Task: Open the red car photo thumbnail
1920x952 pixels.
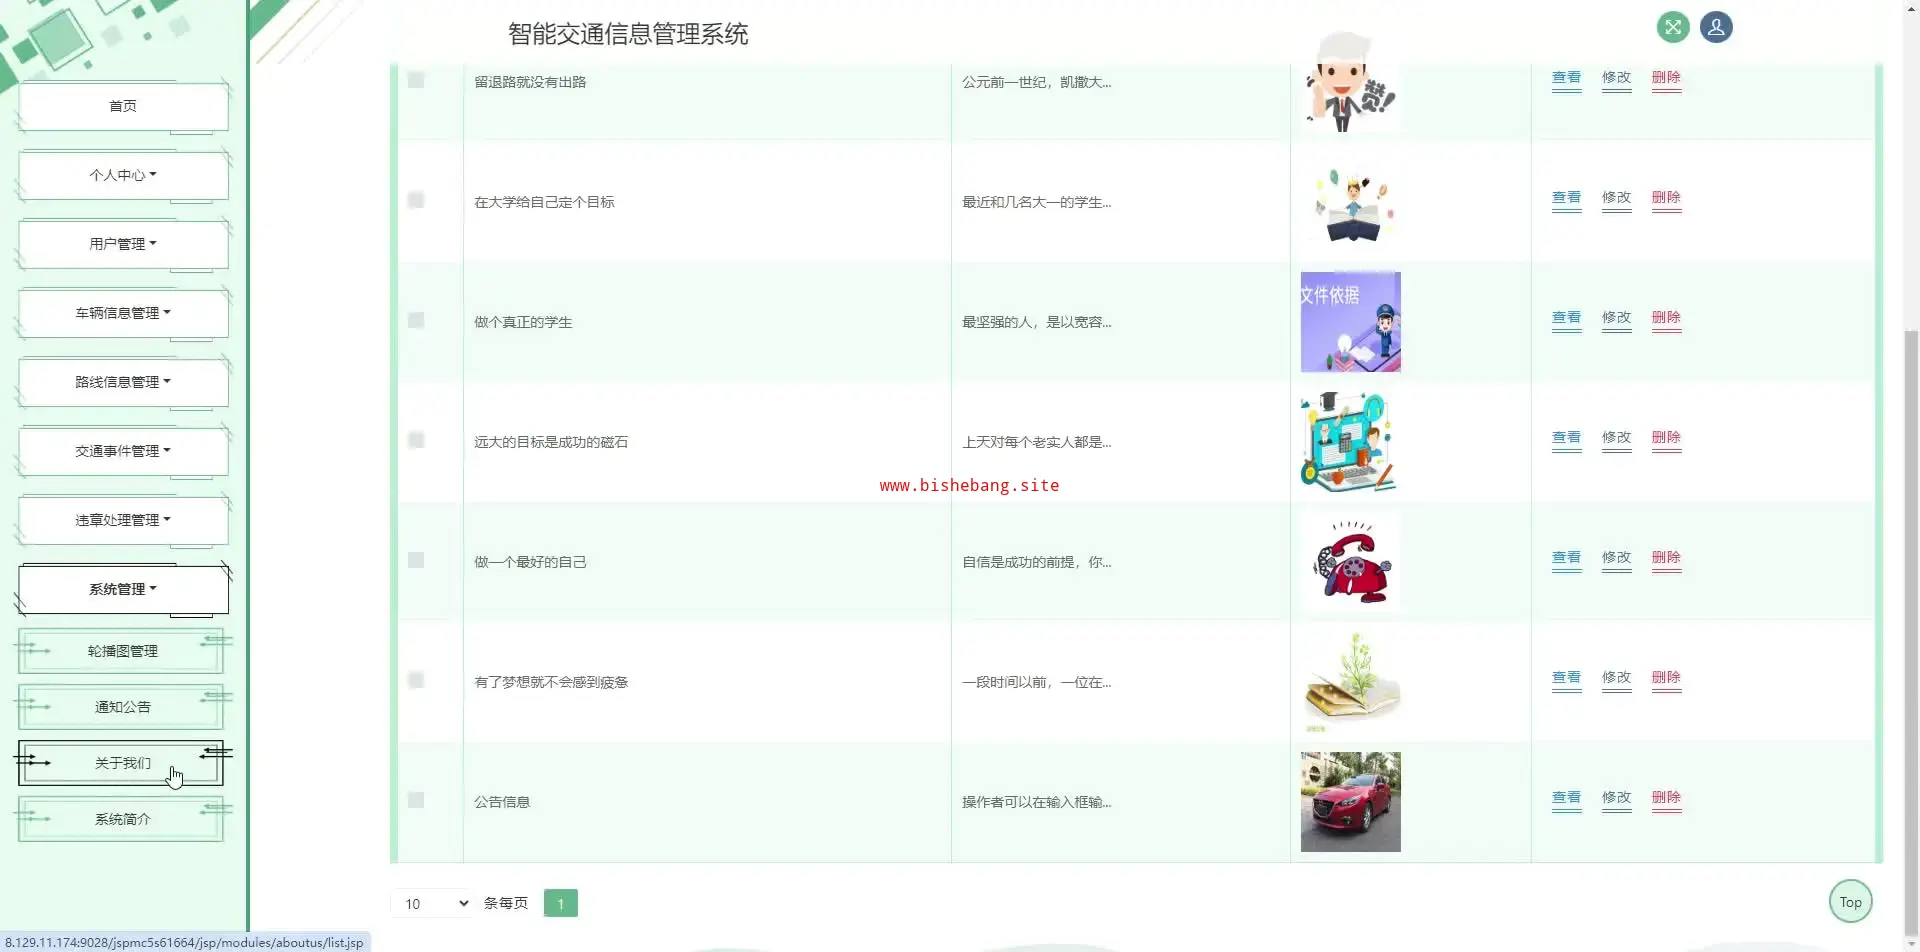Action: tap(1351, 802)
